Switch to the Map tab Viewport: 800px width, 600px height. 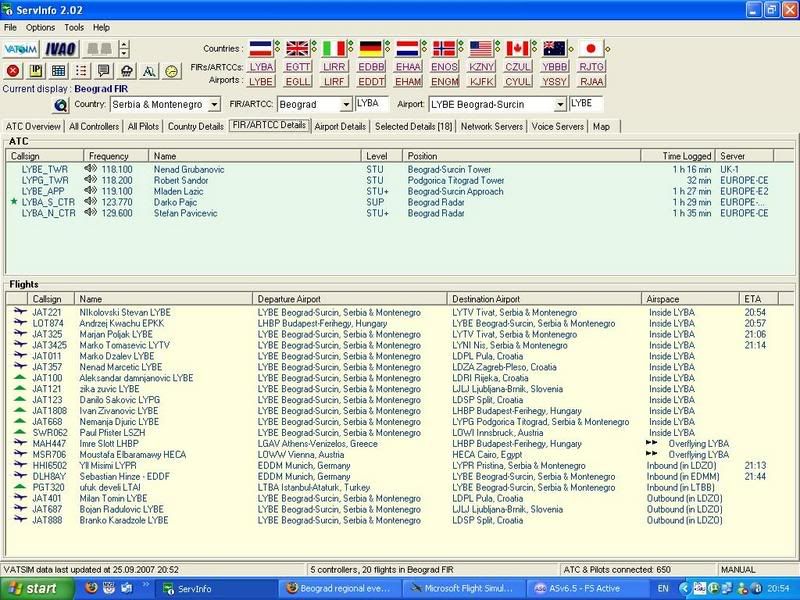(x=602, y=127)
